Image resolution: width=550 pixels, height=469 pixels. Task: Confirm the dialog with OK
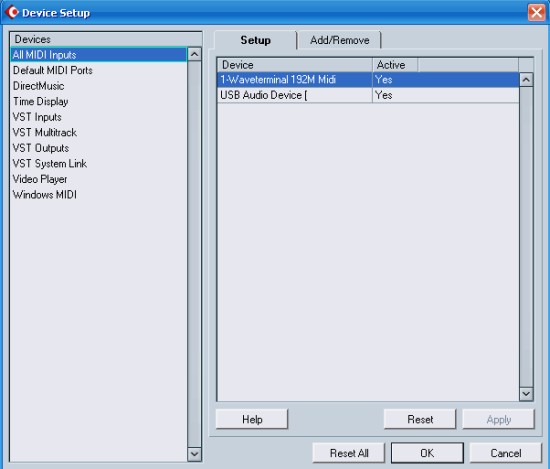pyautogui.click(x=427, y=453)
